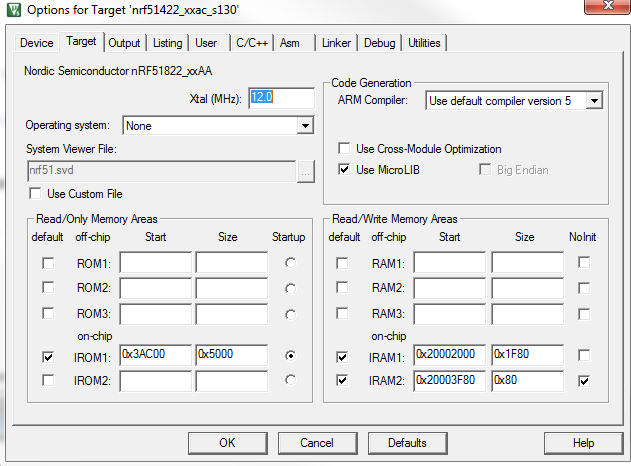The height and width of the screenshot is (466, 631).
Task: Check the ROM1 default checkbox
Action: click(x=48, y=263)
